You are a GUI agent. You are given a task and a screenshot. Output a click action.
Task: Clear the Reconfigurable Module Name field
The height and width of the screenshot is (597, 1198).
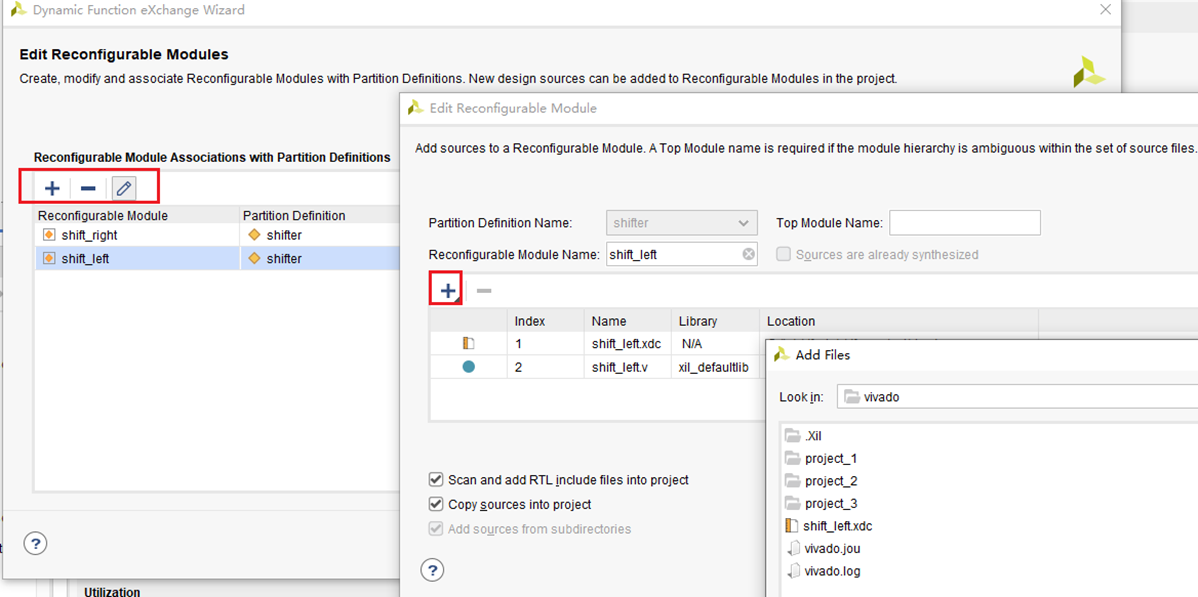point(748,254)
